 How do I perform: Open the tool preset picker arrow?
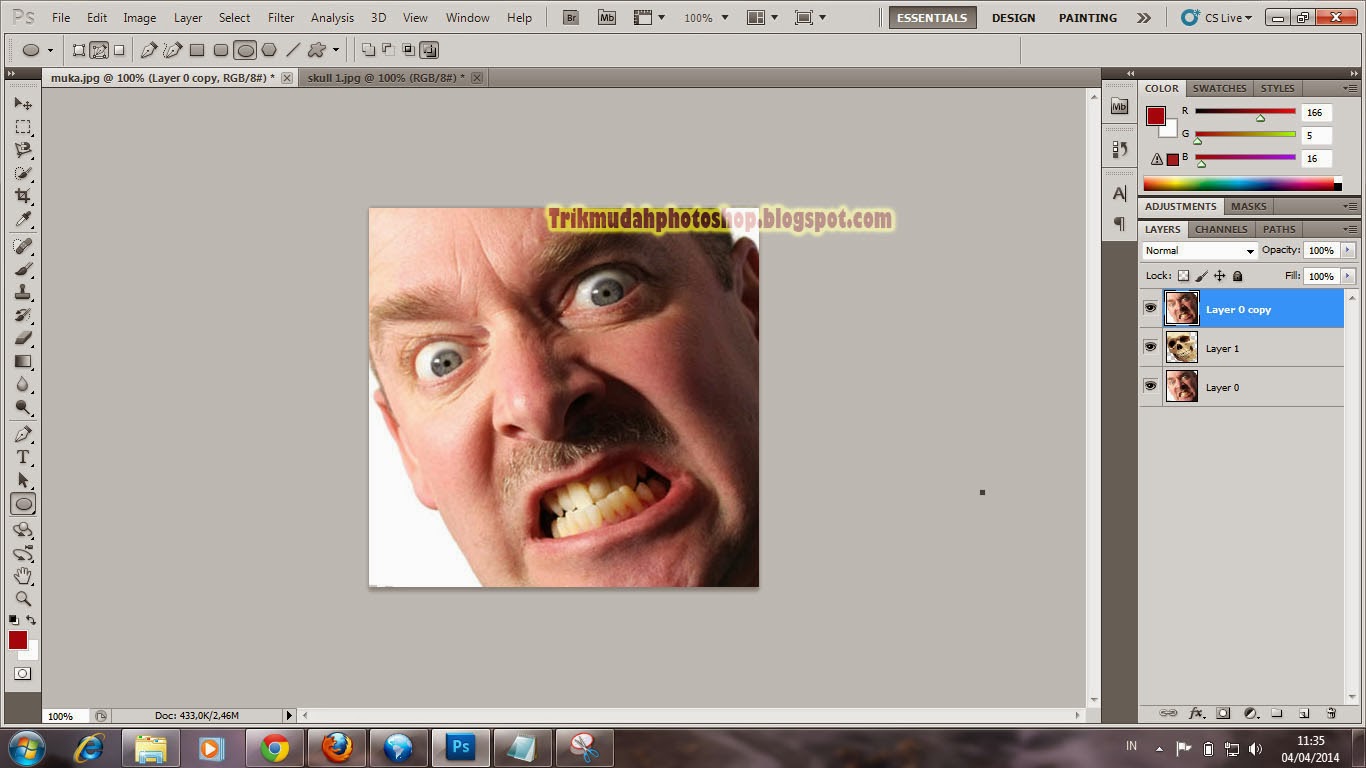pos(50,50)
